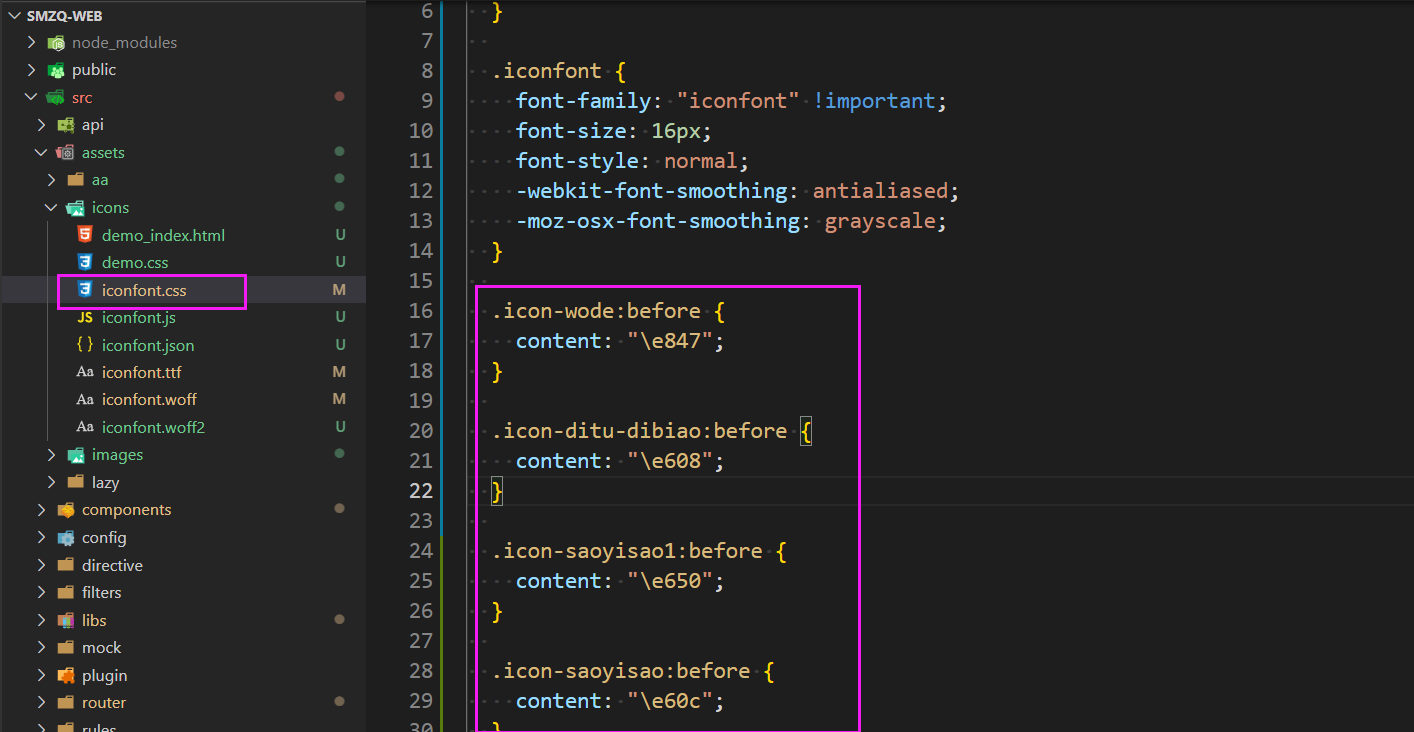The image size is (1414, 732).
Task: Click the api folder icon
Action: coord(66,125)
